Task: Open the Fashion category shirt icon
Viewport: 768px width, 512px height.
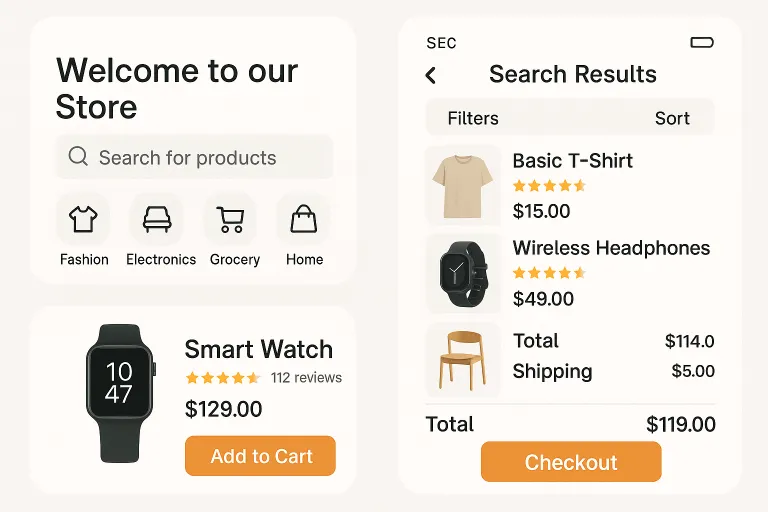Action: tap(83, 219)
